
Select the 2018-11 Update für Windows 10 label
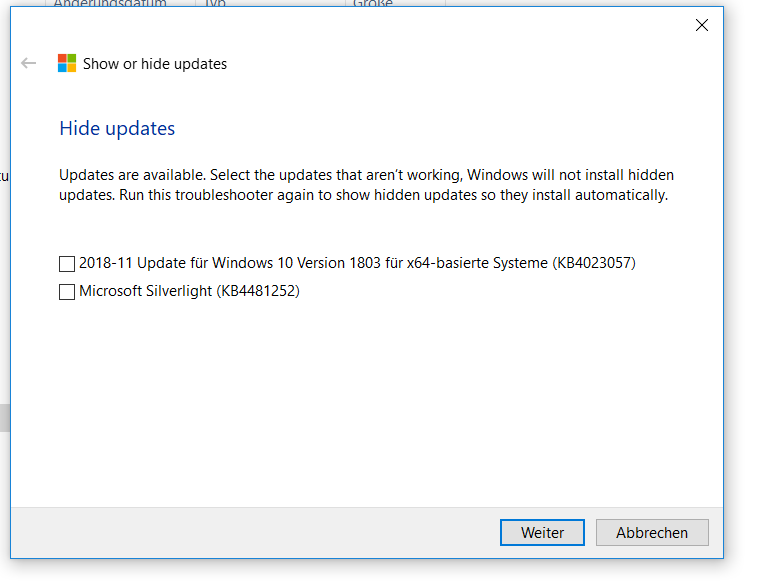point(357,263)
